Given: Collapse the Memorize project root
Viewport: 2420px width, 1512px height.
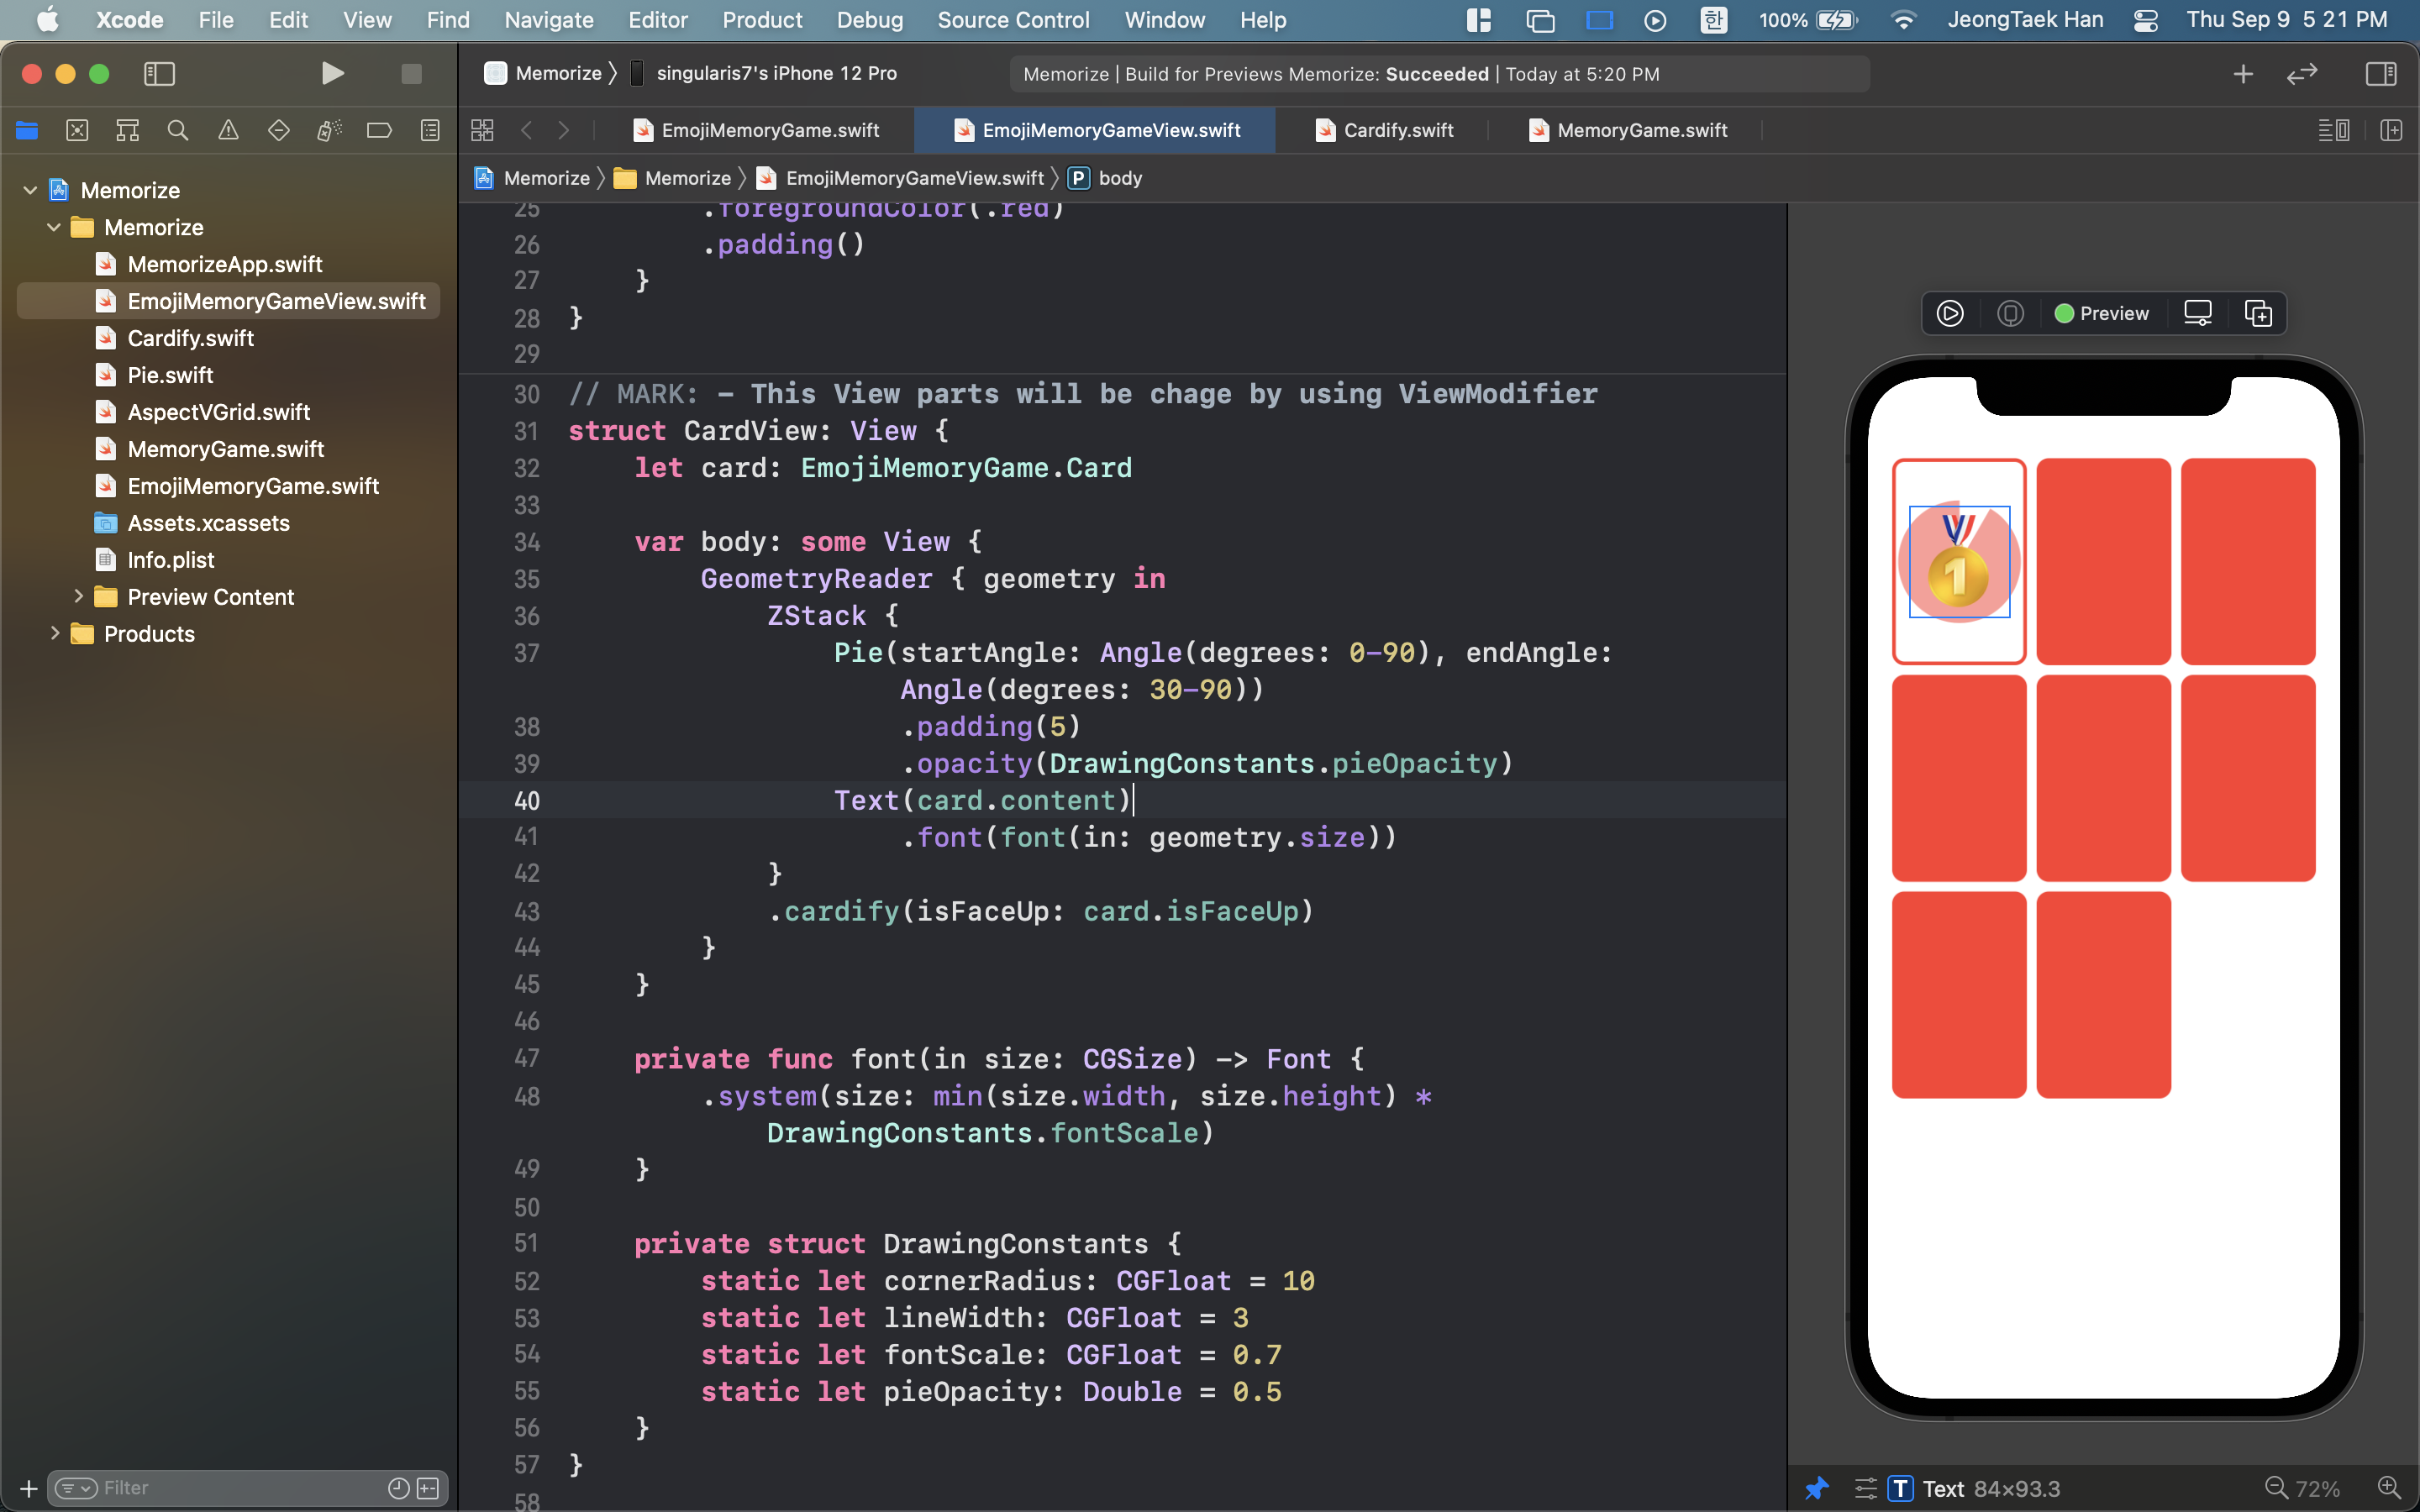Looking at the screenshot, I should point(30,190).
